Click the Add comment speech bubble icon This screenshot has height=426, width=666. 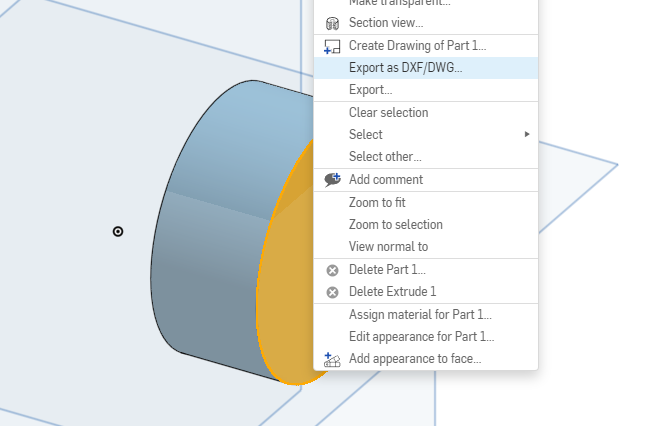[x=333, y=180]
